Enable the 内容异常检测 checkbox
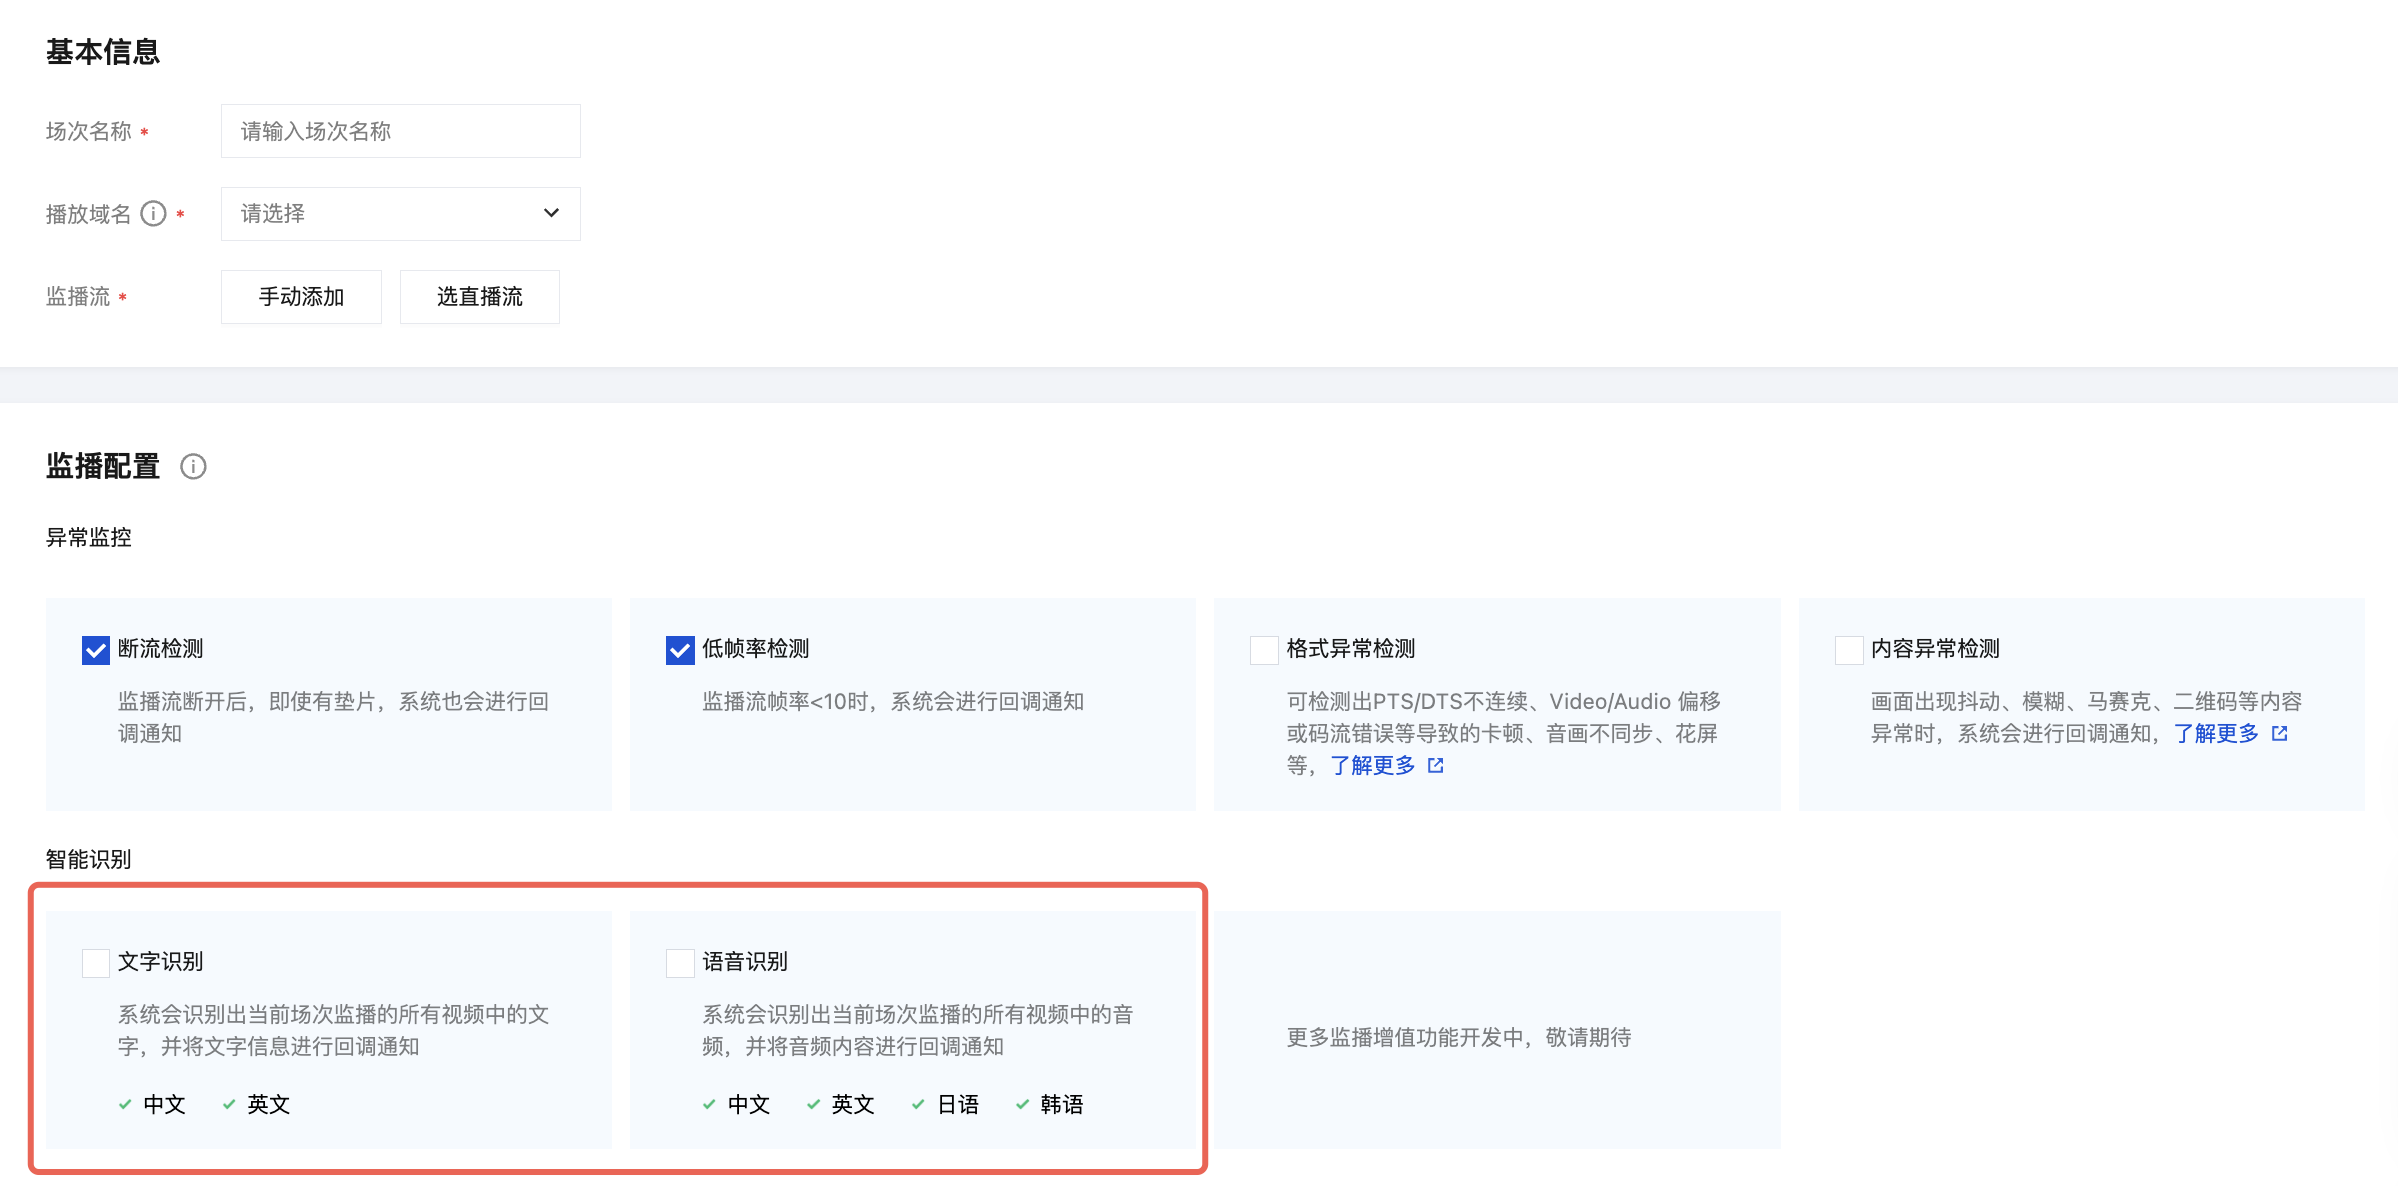Screen dimensions: 2398x1186 pyautogui.click(x=1849, y=650)
